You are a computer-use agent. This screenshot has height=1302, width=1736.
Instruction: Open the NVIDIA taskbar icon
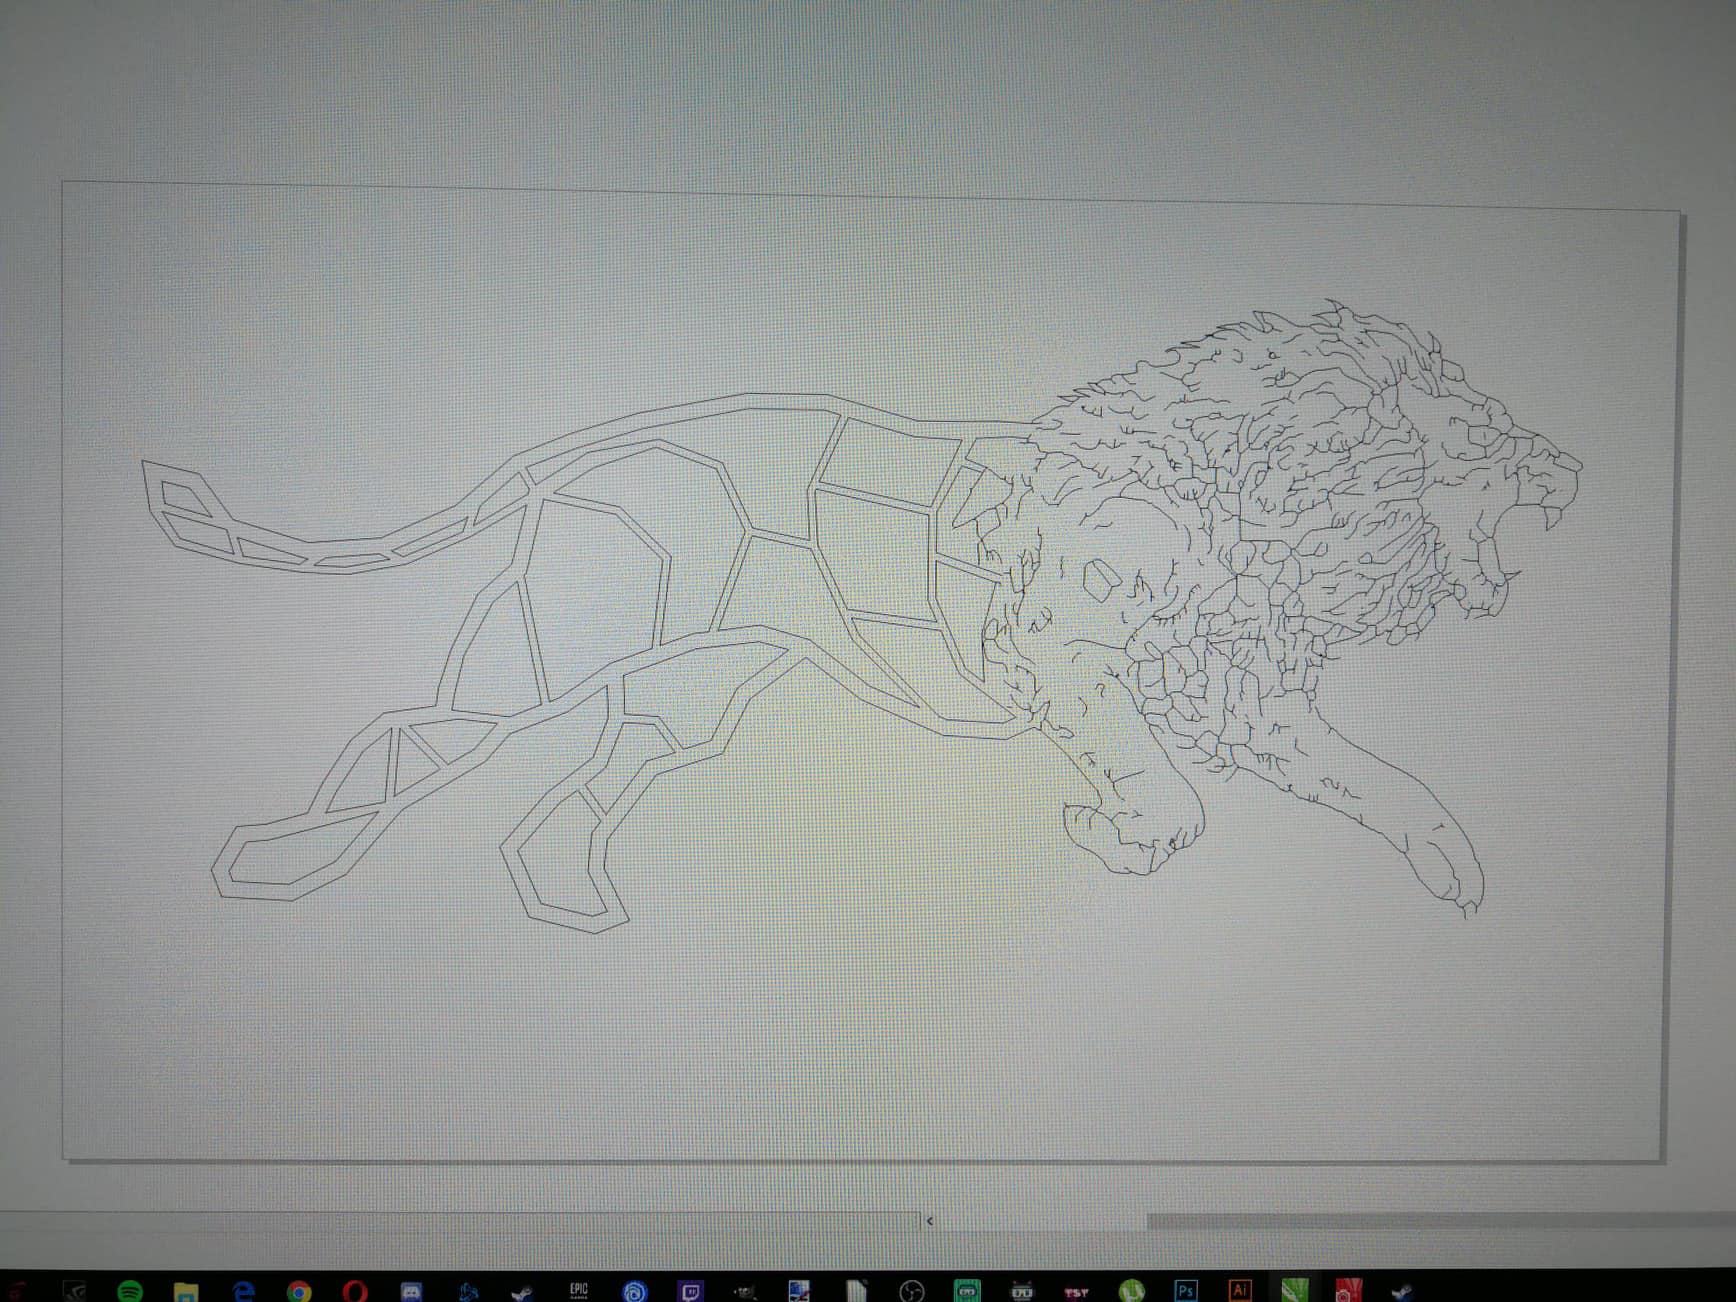[x=75, y=1291]
